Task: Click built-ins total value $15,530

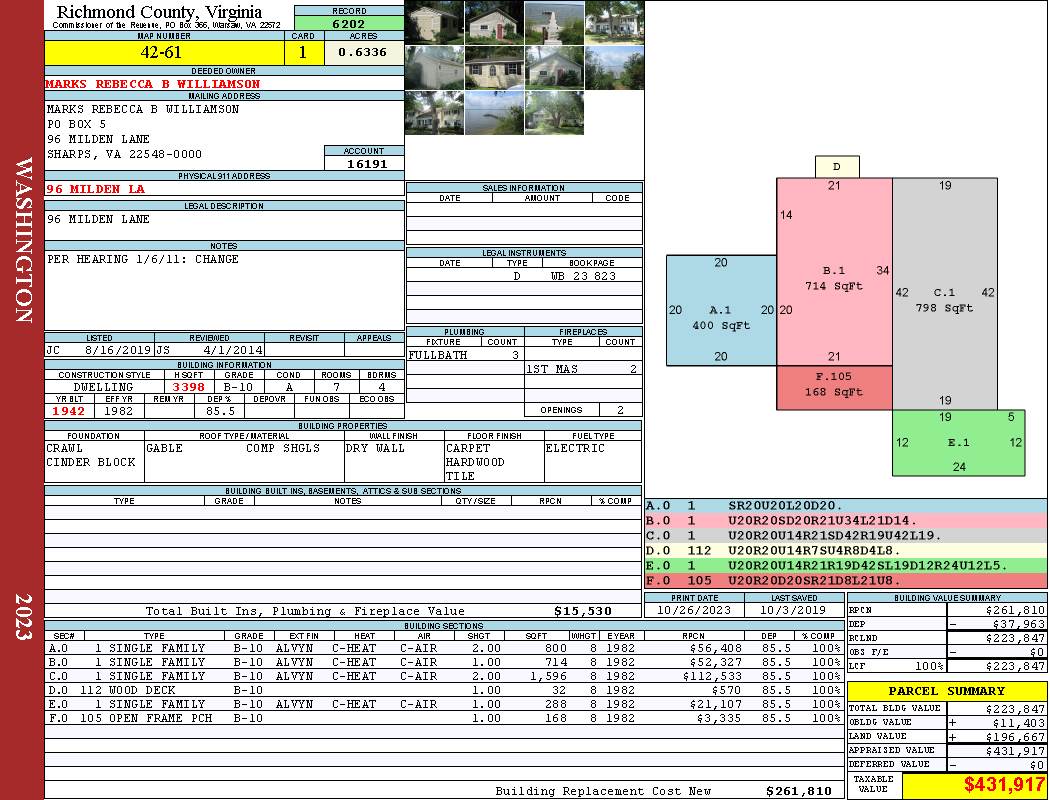Action: pyautogui.click(x=583, y=611)
